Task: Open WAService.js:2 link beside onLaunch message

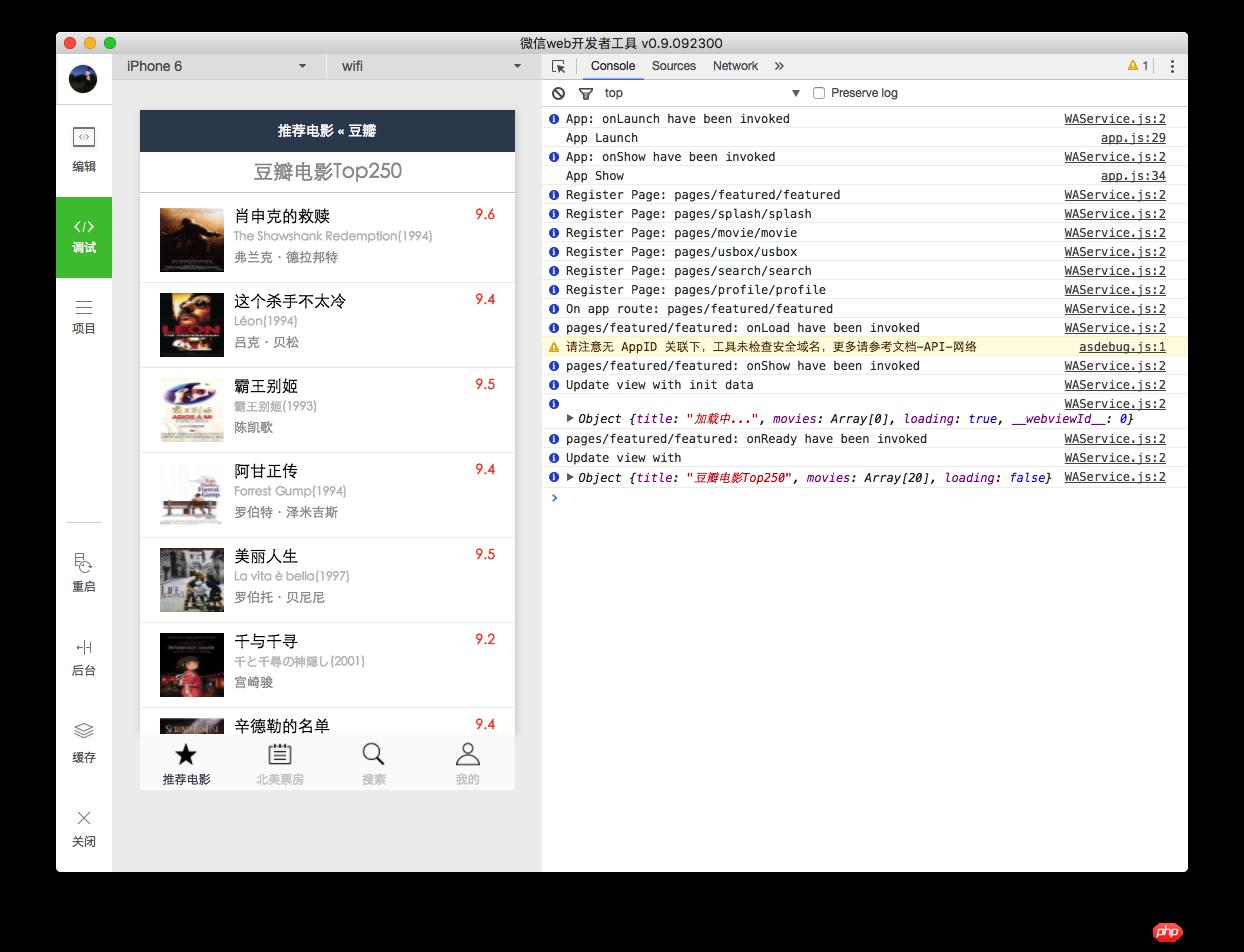Action: click(x=1115, y=119)
